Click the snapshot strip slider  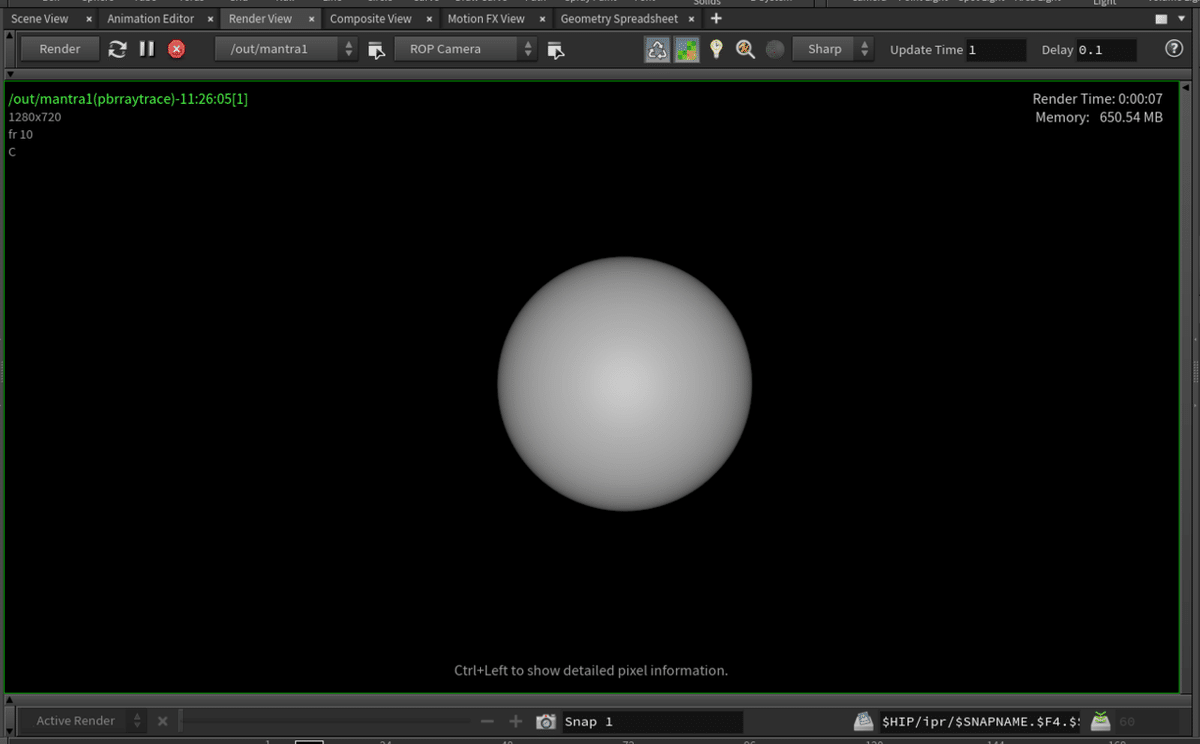coord(324,721)
